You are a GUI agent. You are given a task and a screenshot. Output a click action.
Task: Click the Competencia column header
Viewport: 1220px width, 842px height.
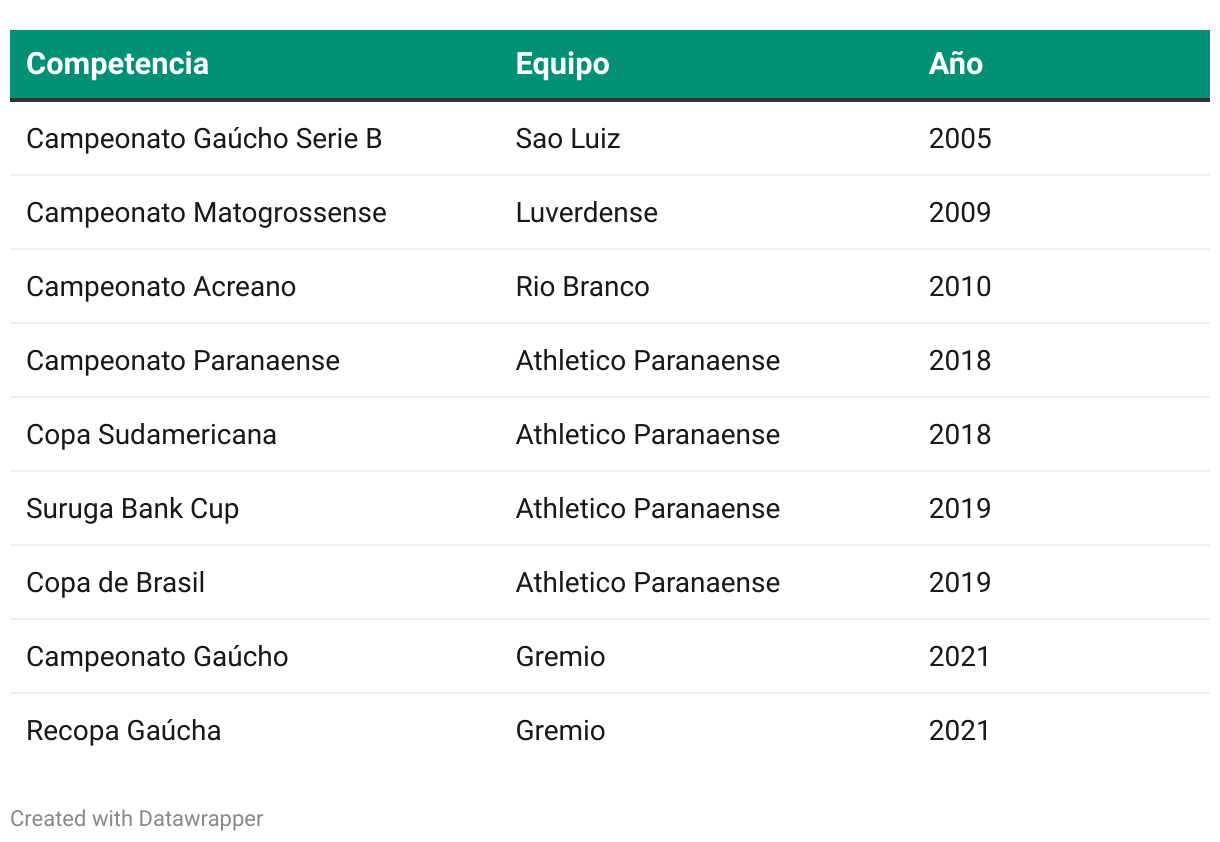pos(117,64)
